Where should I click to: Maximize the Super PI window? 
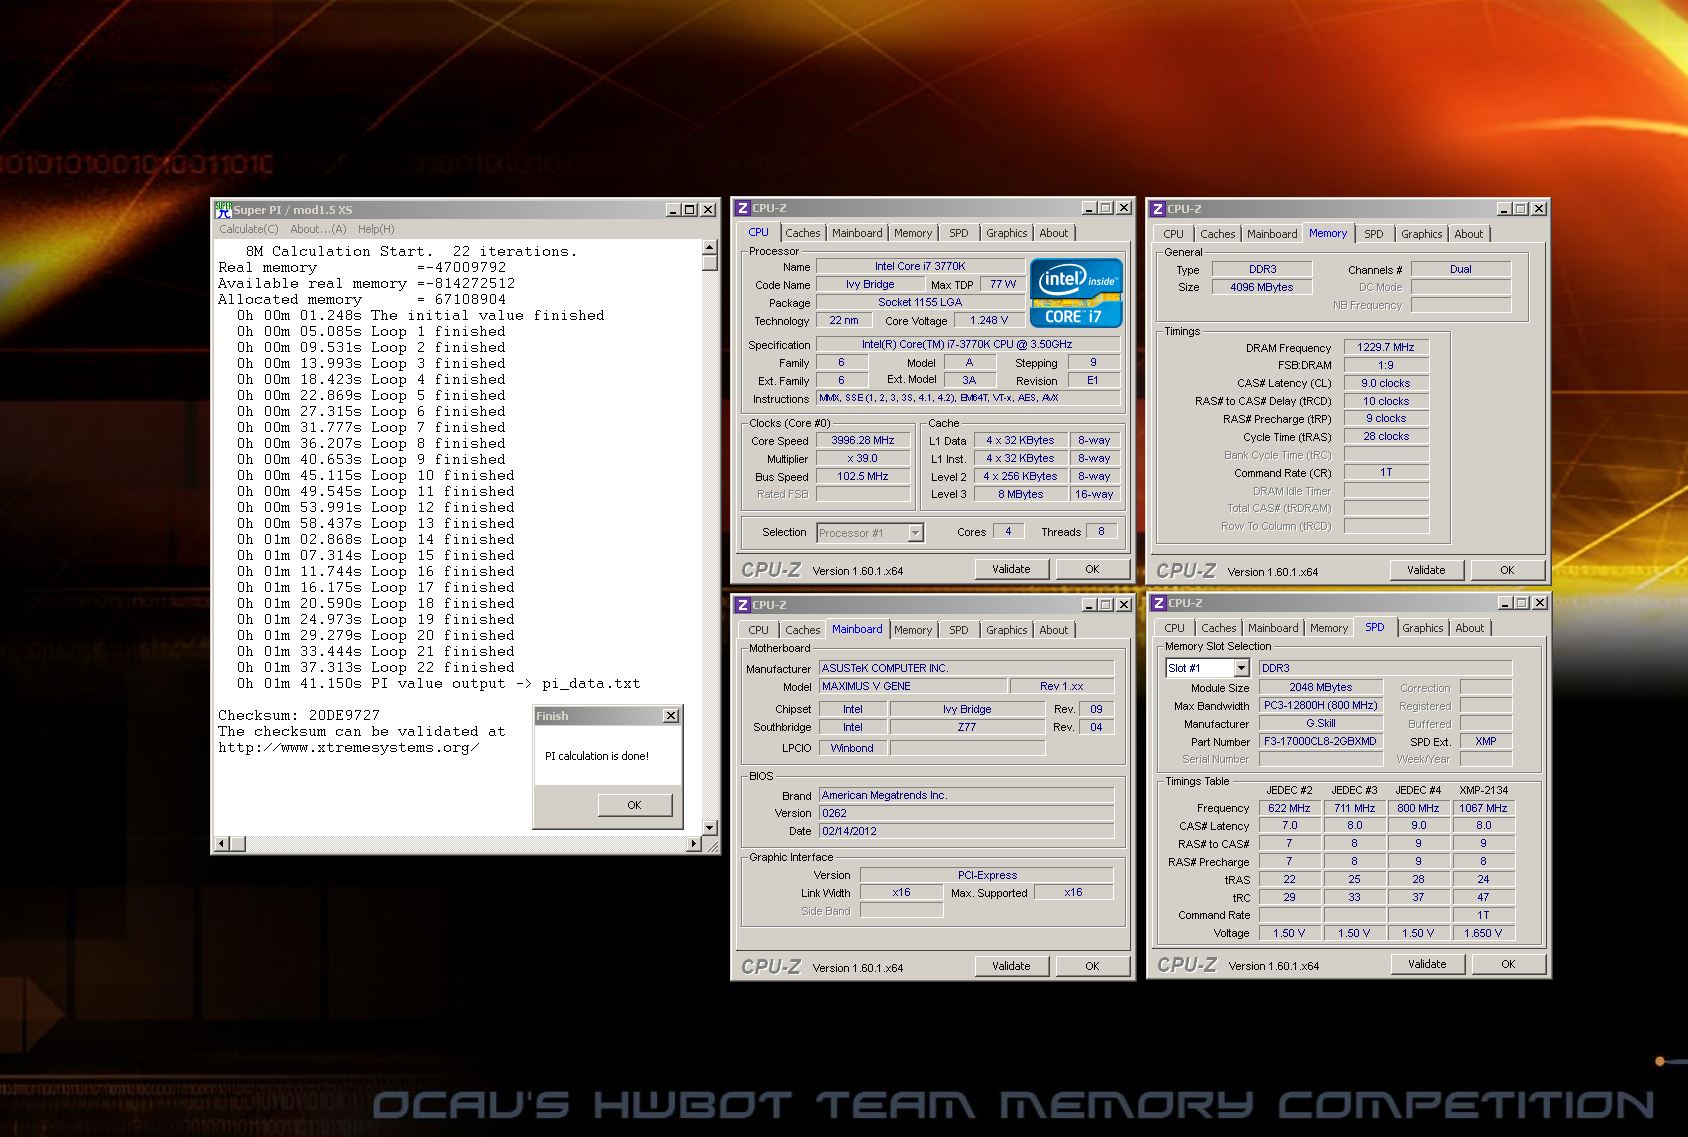(x=690, y=210)
